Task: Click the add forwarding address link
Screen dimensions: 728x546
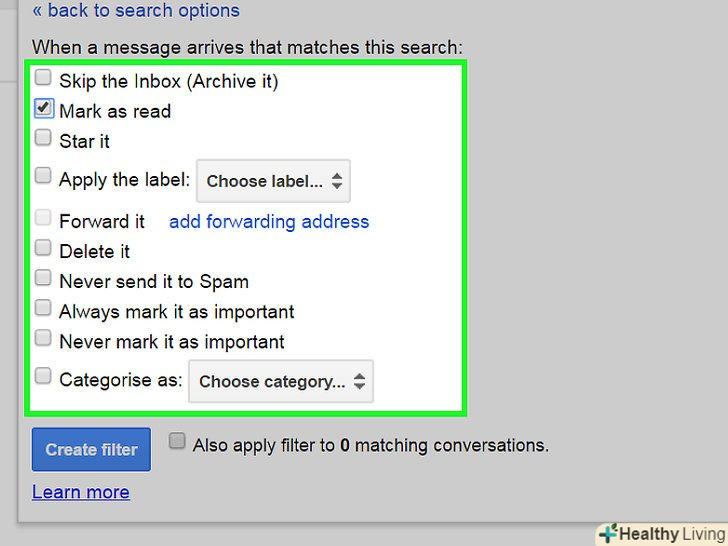Action: point(269,221)
